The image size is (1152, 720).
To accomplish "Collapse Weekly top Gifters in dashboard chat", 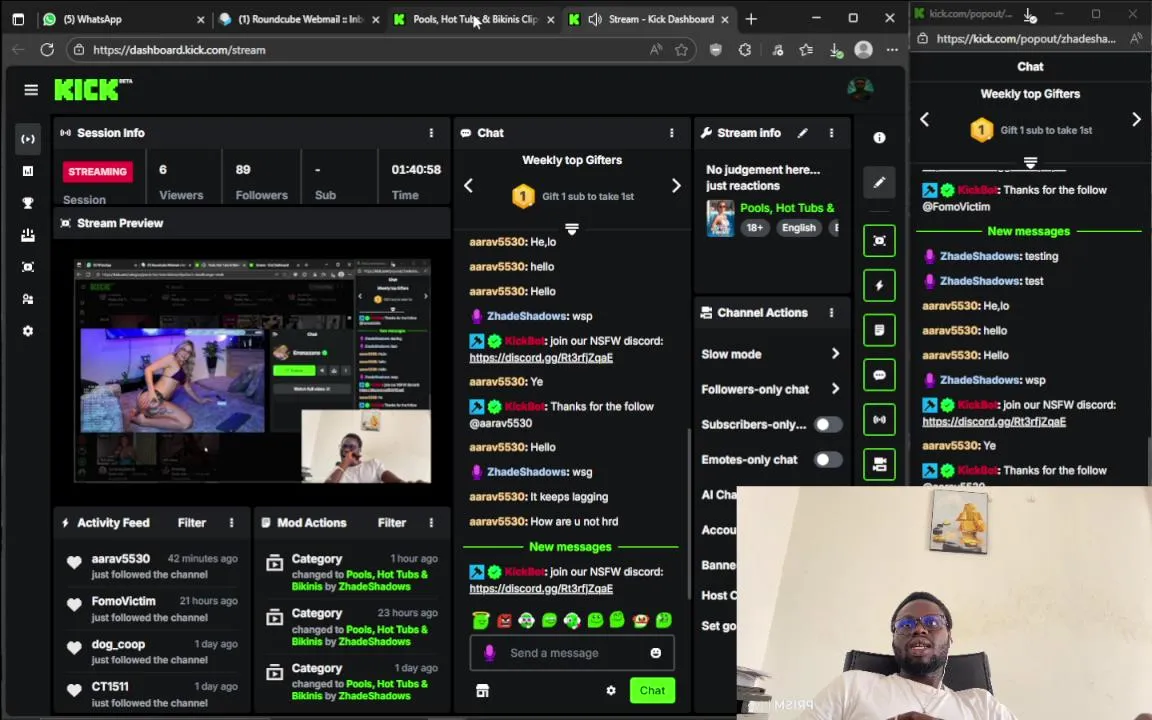I will click(572, 229).
